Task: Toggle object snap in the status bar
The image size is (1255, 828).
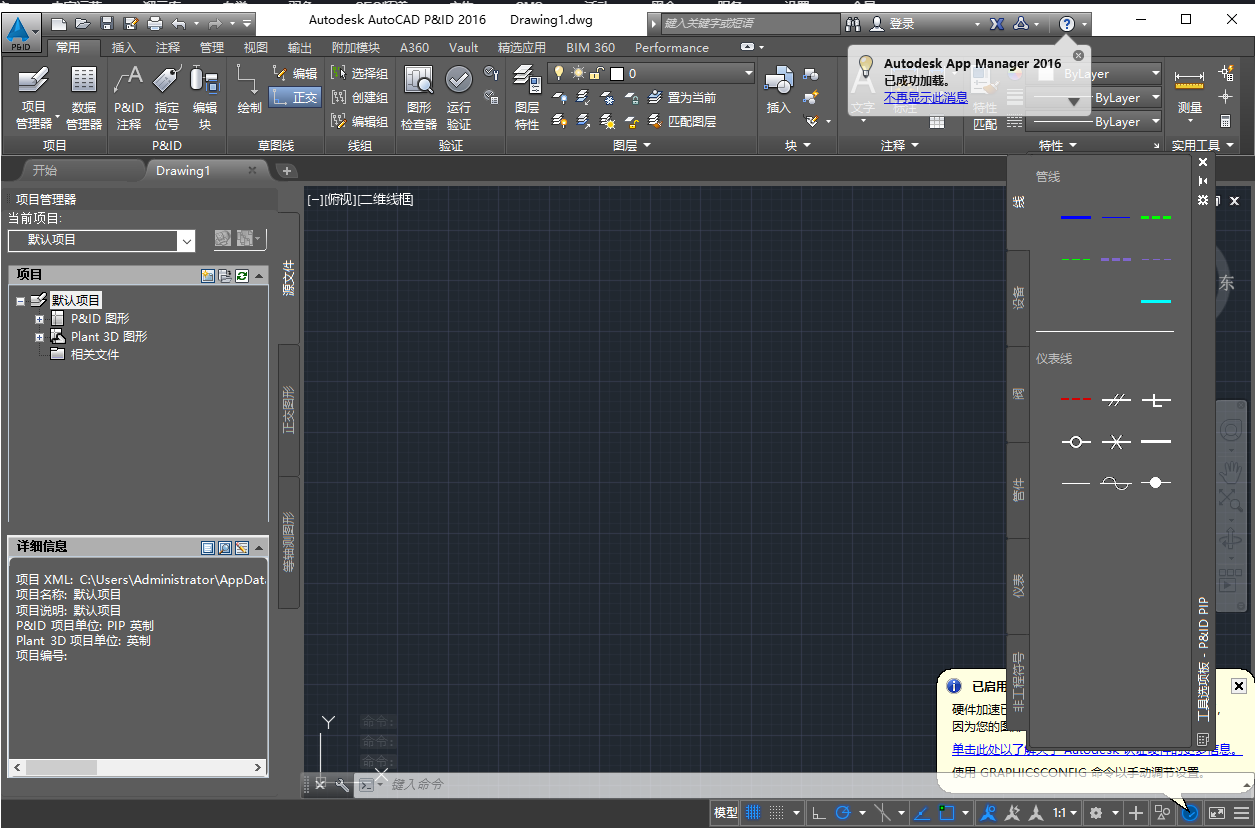Action: (946, 812)
